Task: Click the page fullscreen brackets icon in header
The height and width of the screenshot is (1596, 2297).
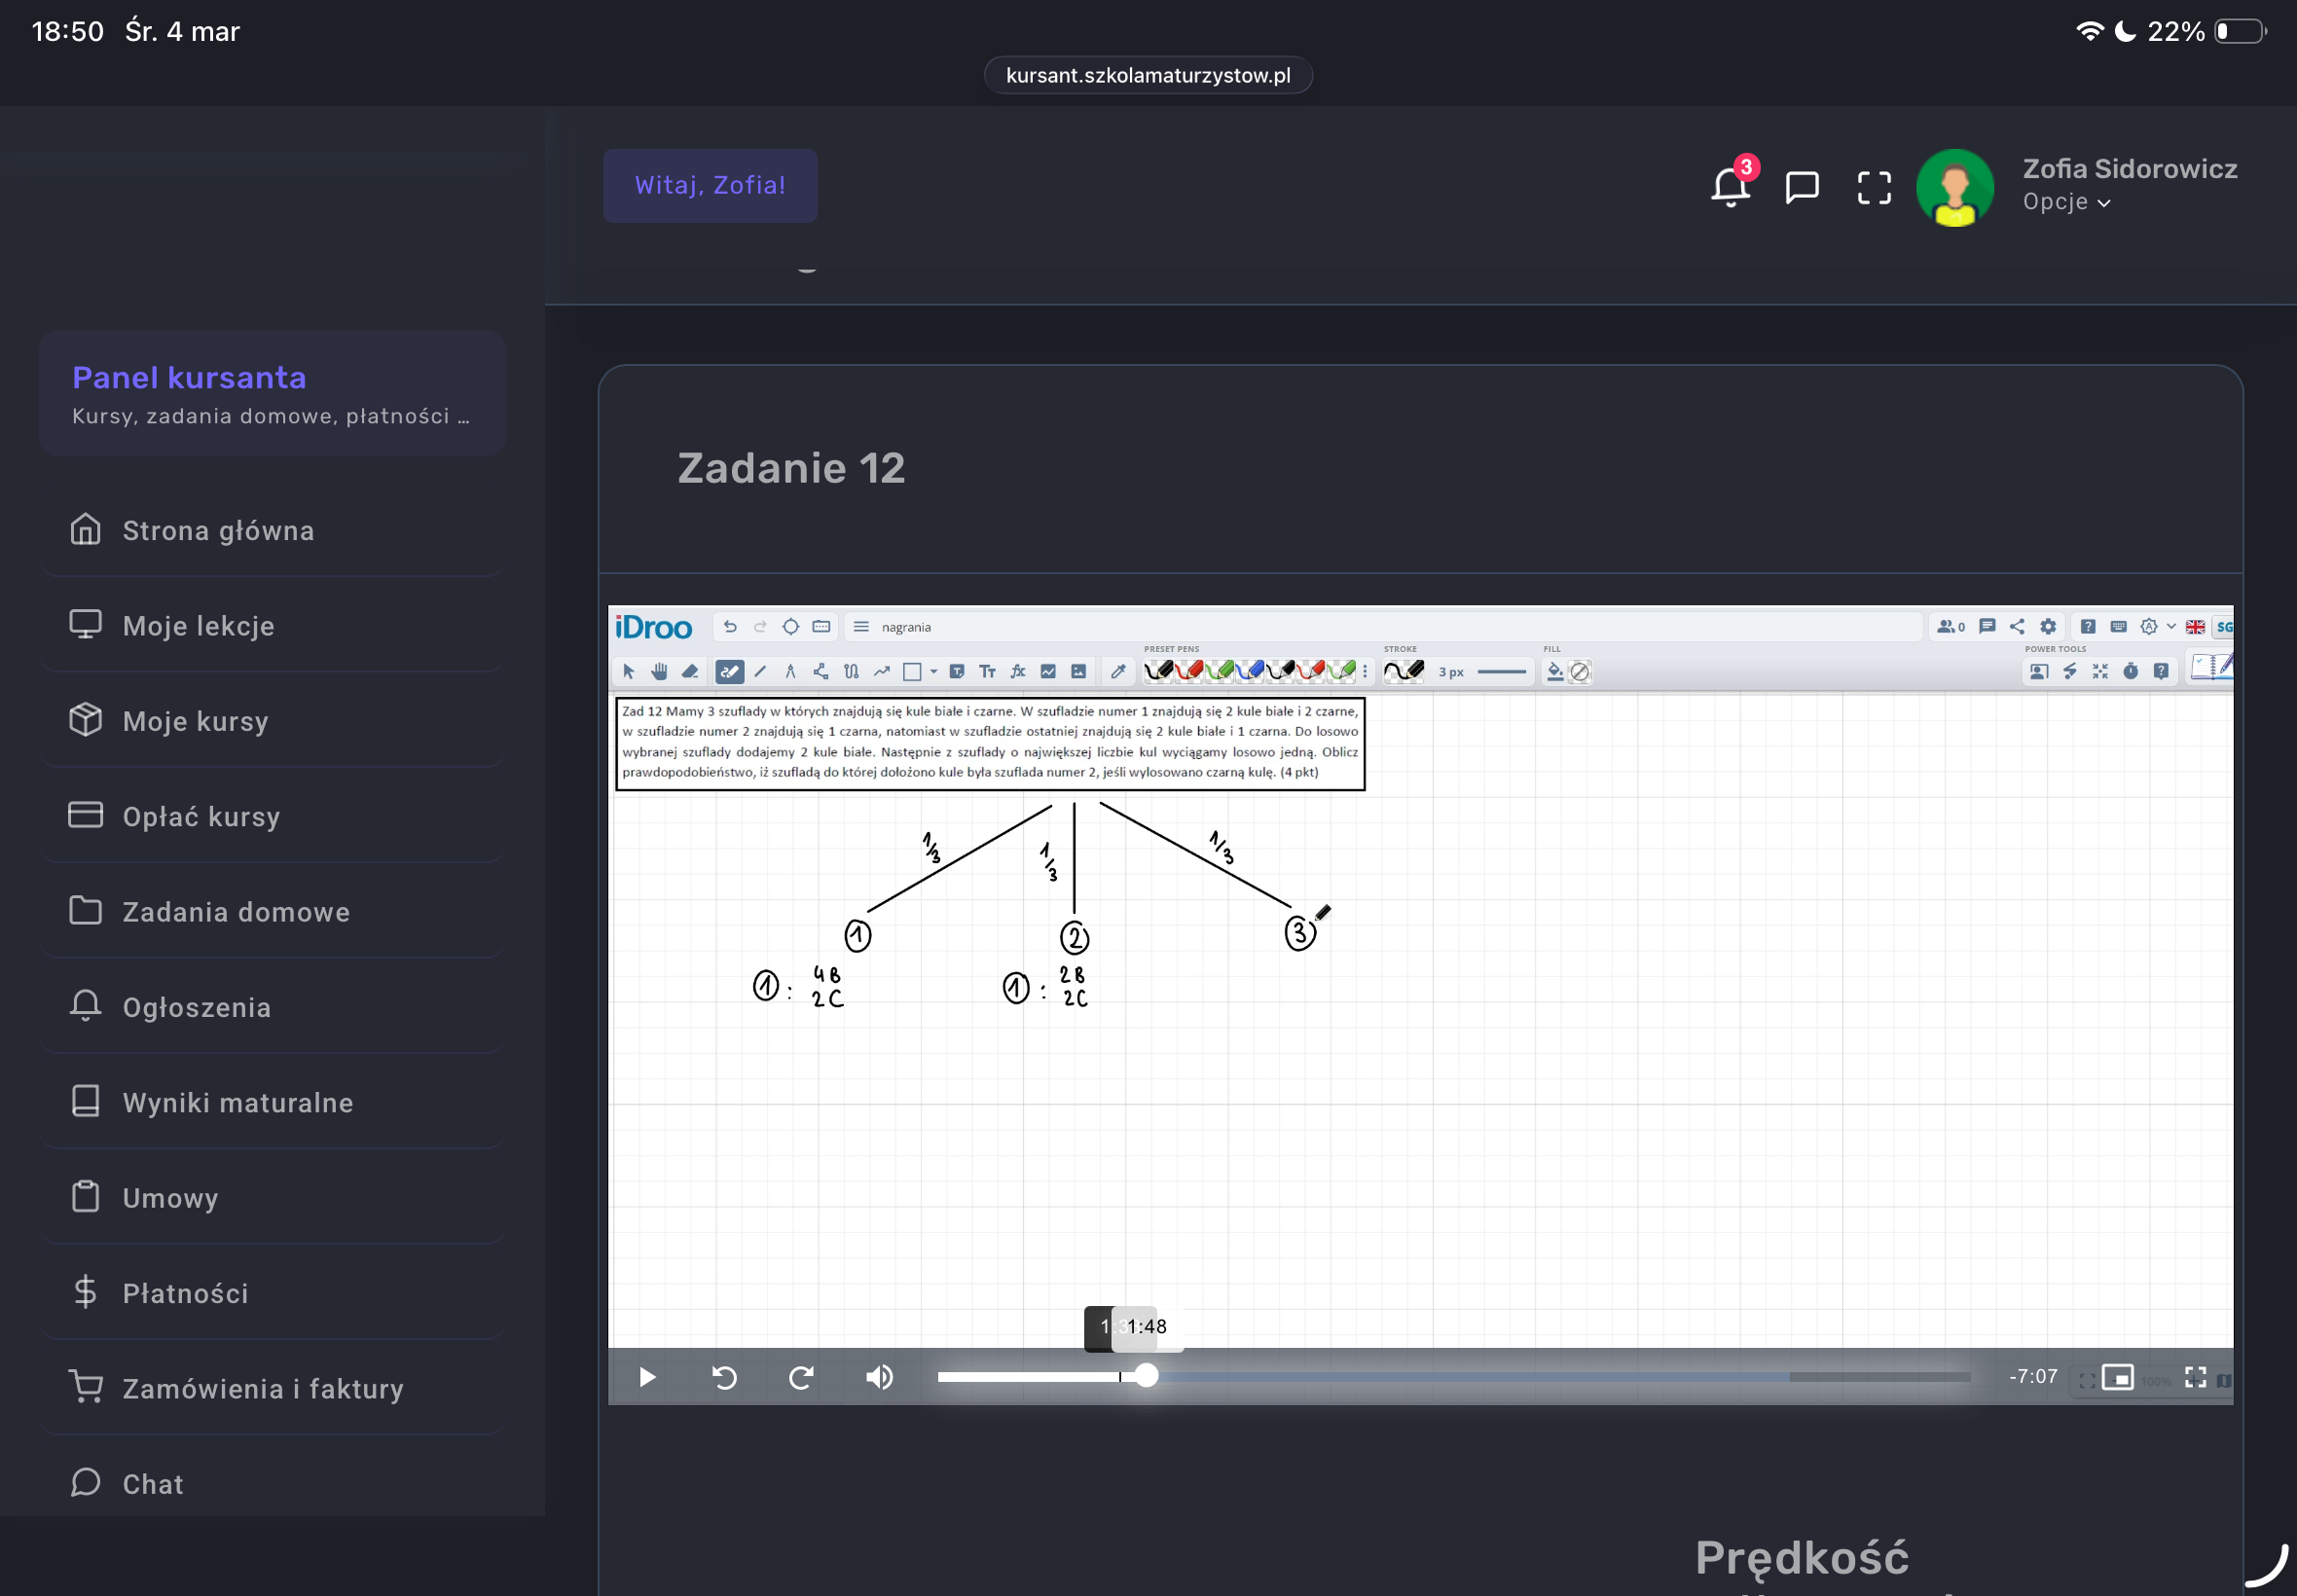Action: [1874, 186]
